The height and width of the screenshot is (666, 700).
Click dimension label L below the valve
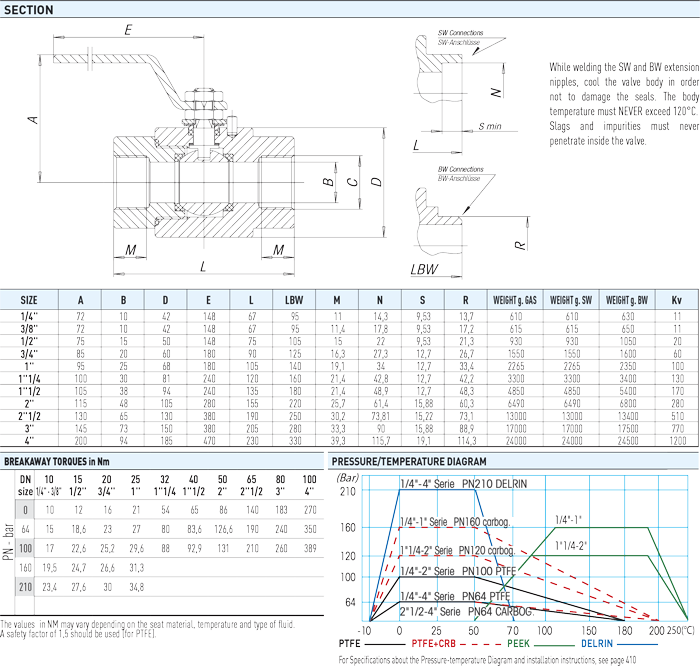(x=201, y=266)
